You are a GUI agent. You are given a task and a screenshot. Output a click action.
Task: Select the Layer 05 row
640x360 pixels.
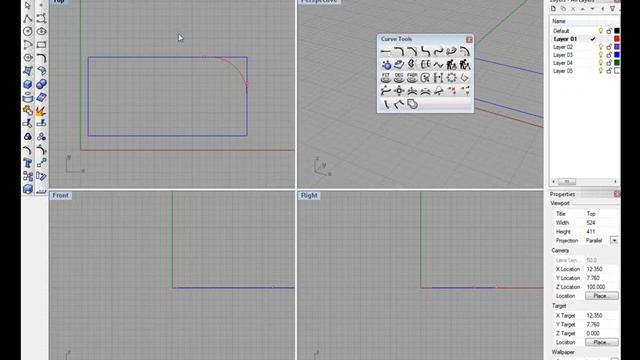click(585, 71)
